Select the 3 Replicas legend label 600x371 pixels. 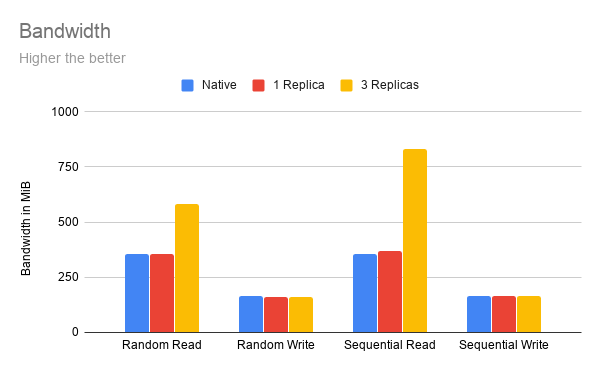[390, 85]
